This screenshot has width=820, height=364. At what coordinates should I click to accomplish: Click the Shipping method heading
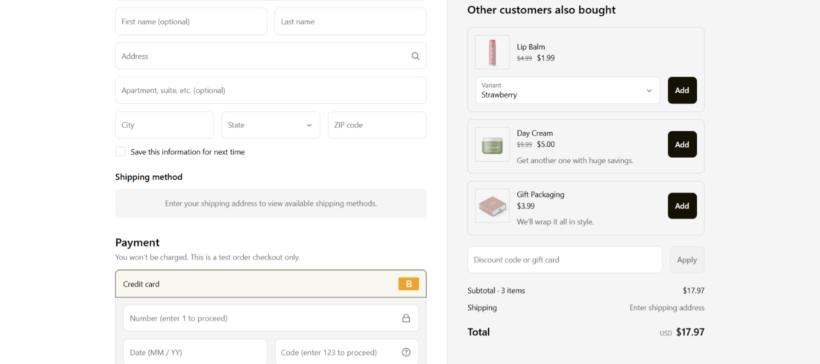(x=149, y=177)
